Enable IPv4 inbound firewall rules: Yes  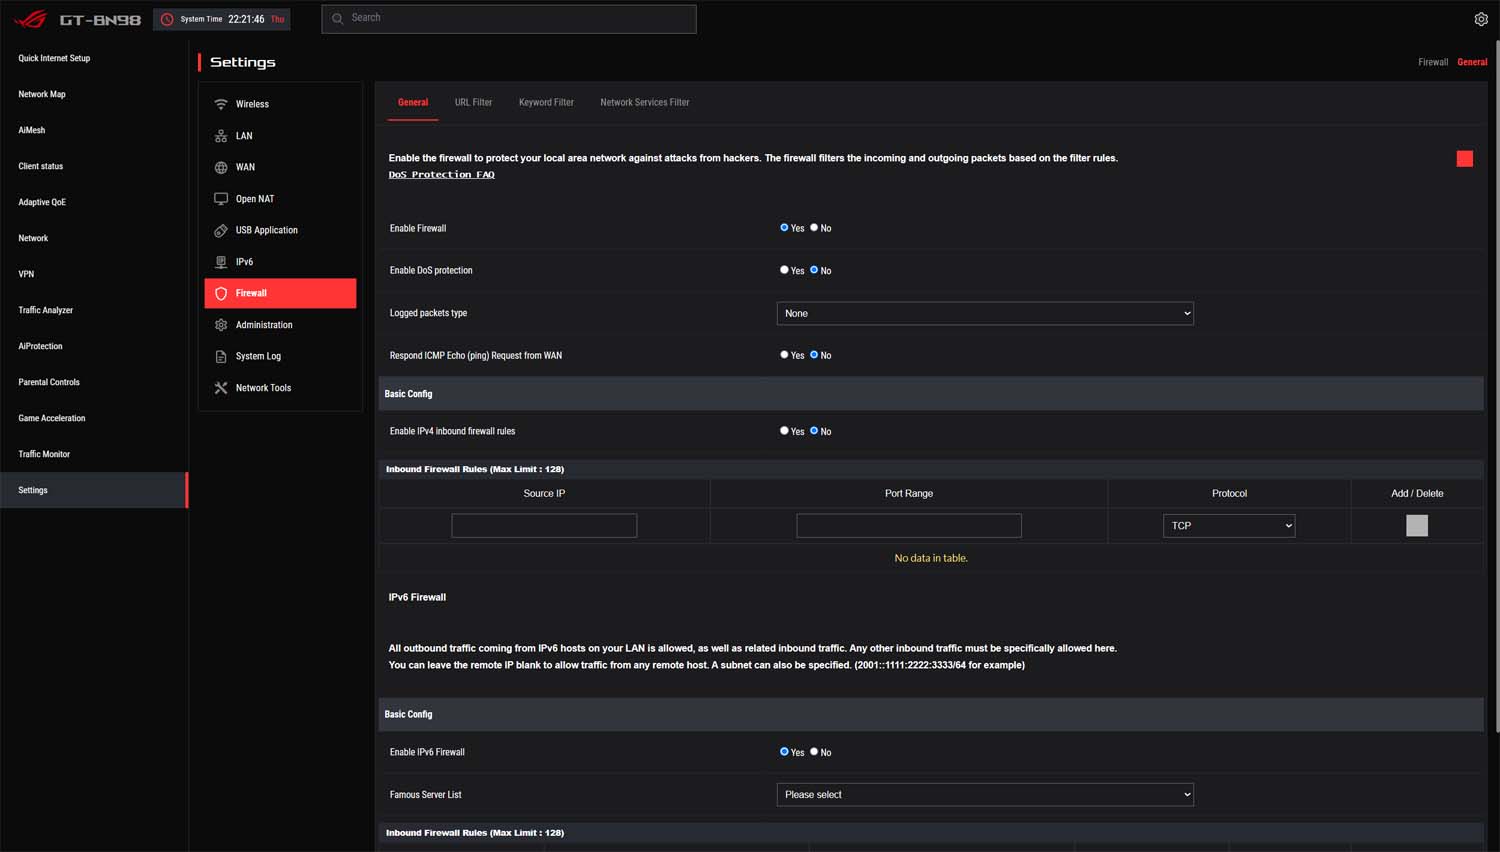pyautogui.click(x=784, y=431)
